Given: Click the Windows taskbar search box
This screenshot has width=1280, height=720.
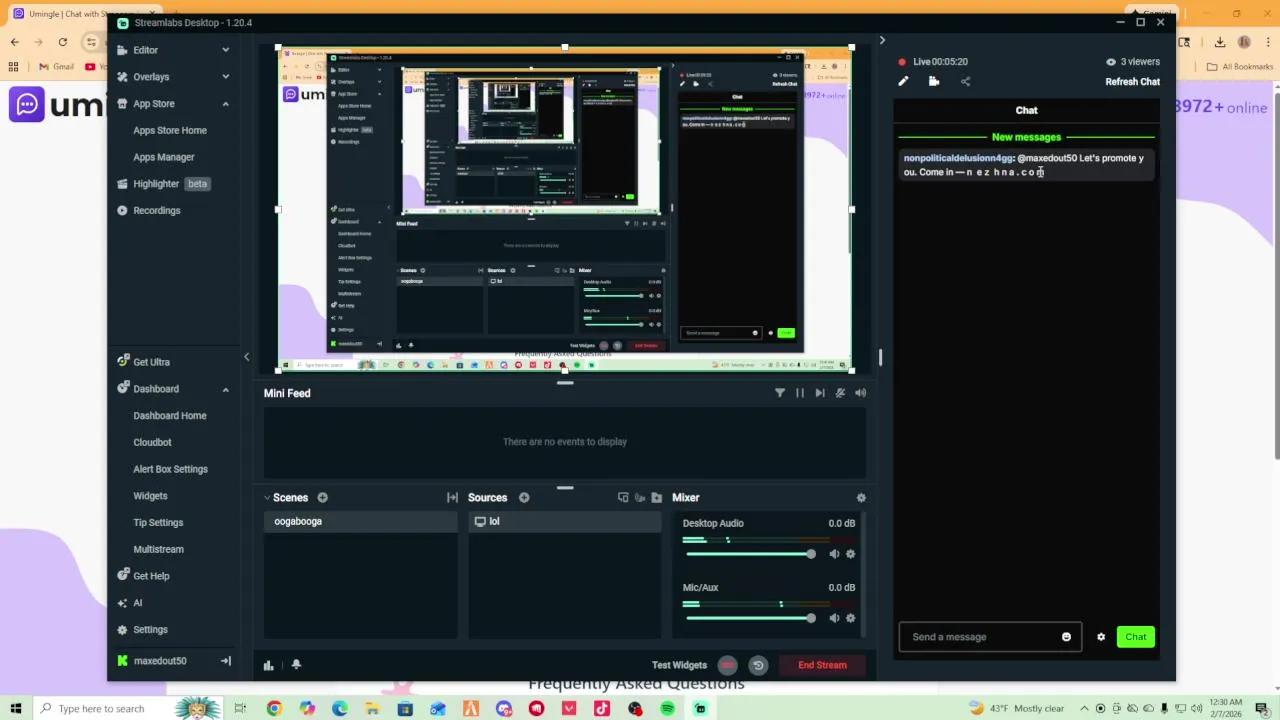Looking at the screenshot, I should coord(100,708).
